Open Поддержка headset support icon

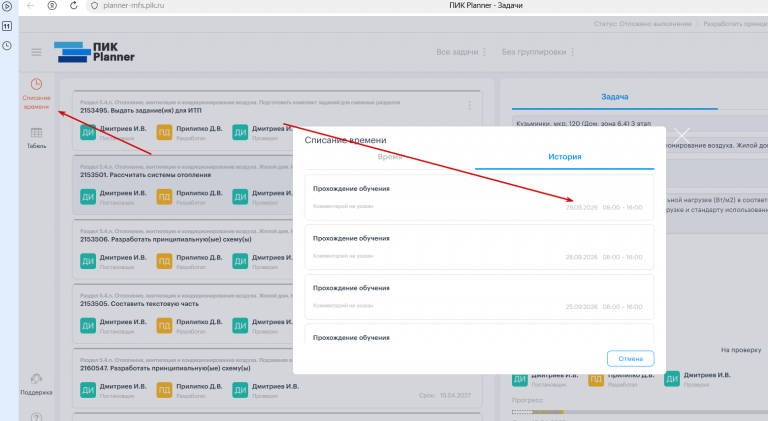36,379
